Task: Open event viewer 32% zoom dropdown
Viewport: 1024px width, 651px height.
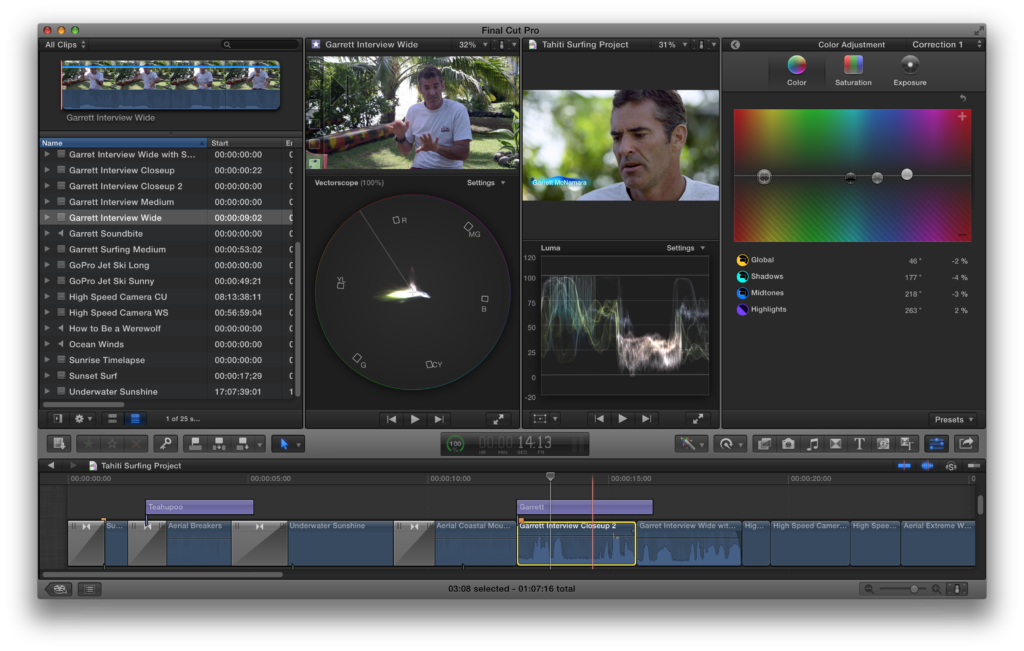Action: [473, 44]
